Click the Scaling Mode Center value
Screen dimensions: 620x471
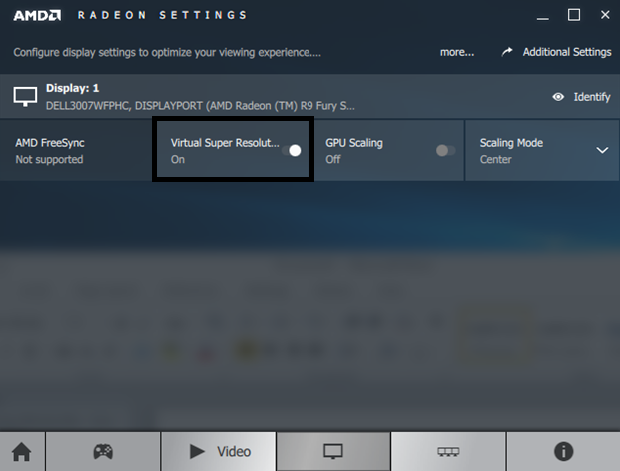point(495,159)
